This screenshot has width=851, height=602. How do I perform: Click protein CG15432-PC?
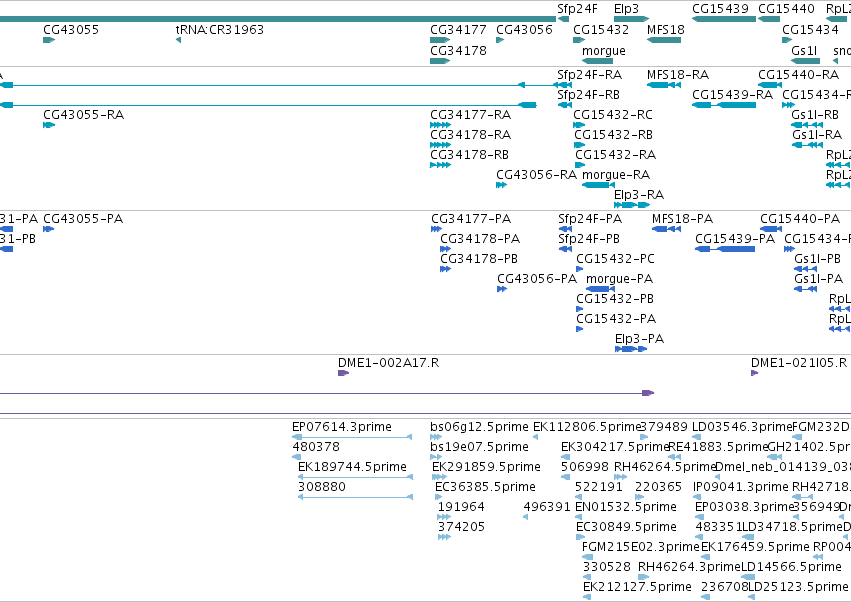(x=615, y=259)
